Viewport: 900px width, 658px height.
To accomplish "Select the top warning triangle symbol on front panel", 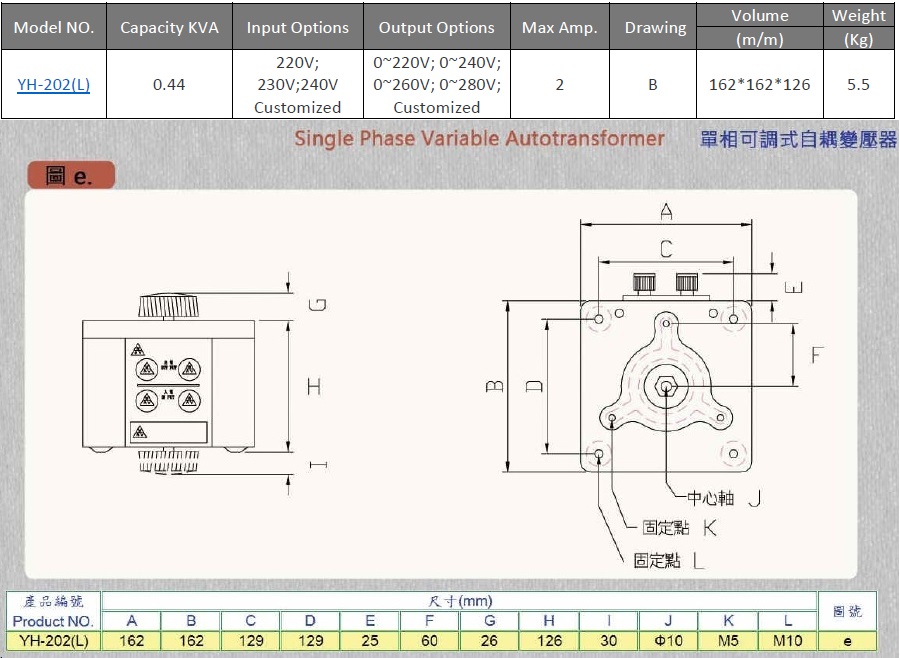I will tap(137, 349).
